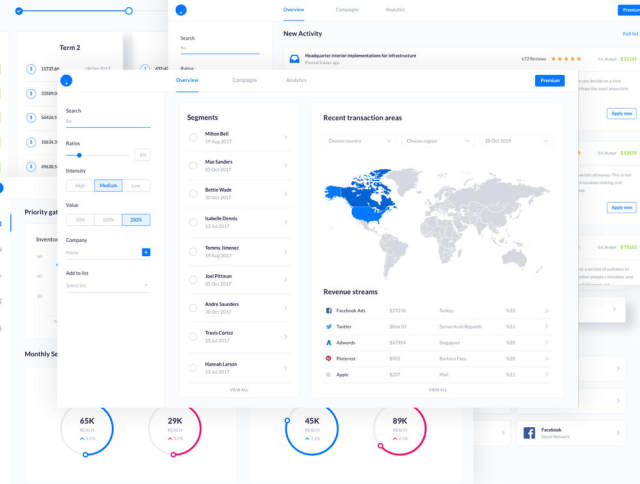Click the blue checkmark at the progress bar start
Image resolution: width=640 pixels, height=484 pixels.
pyautogui.click(x=19, y=11)
